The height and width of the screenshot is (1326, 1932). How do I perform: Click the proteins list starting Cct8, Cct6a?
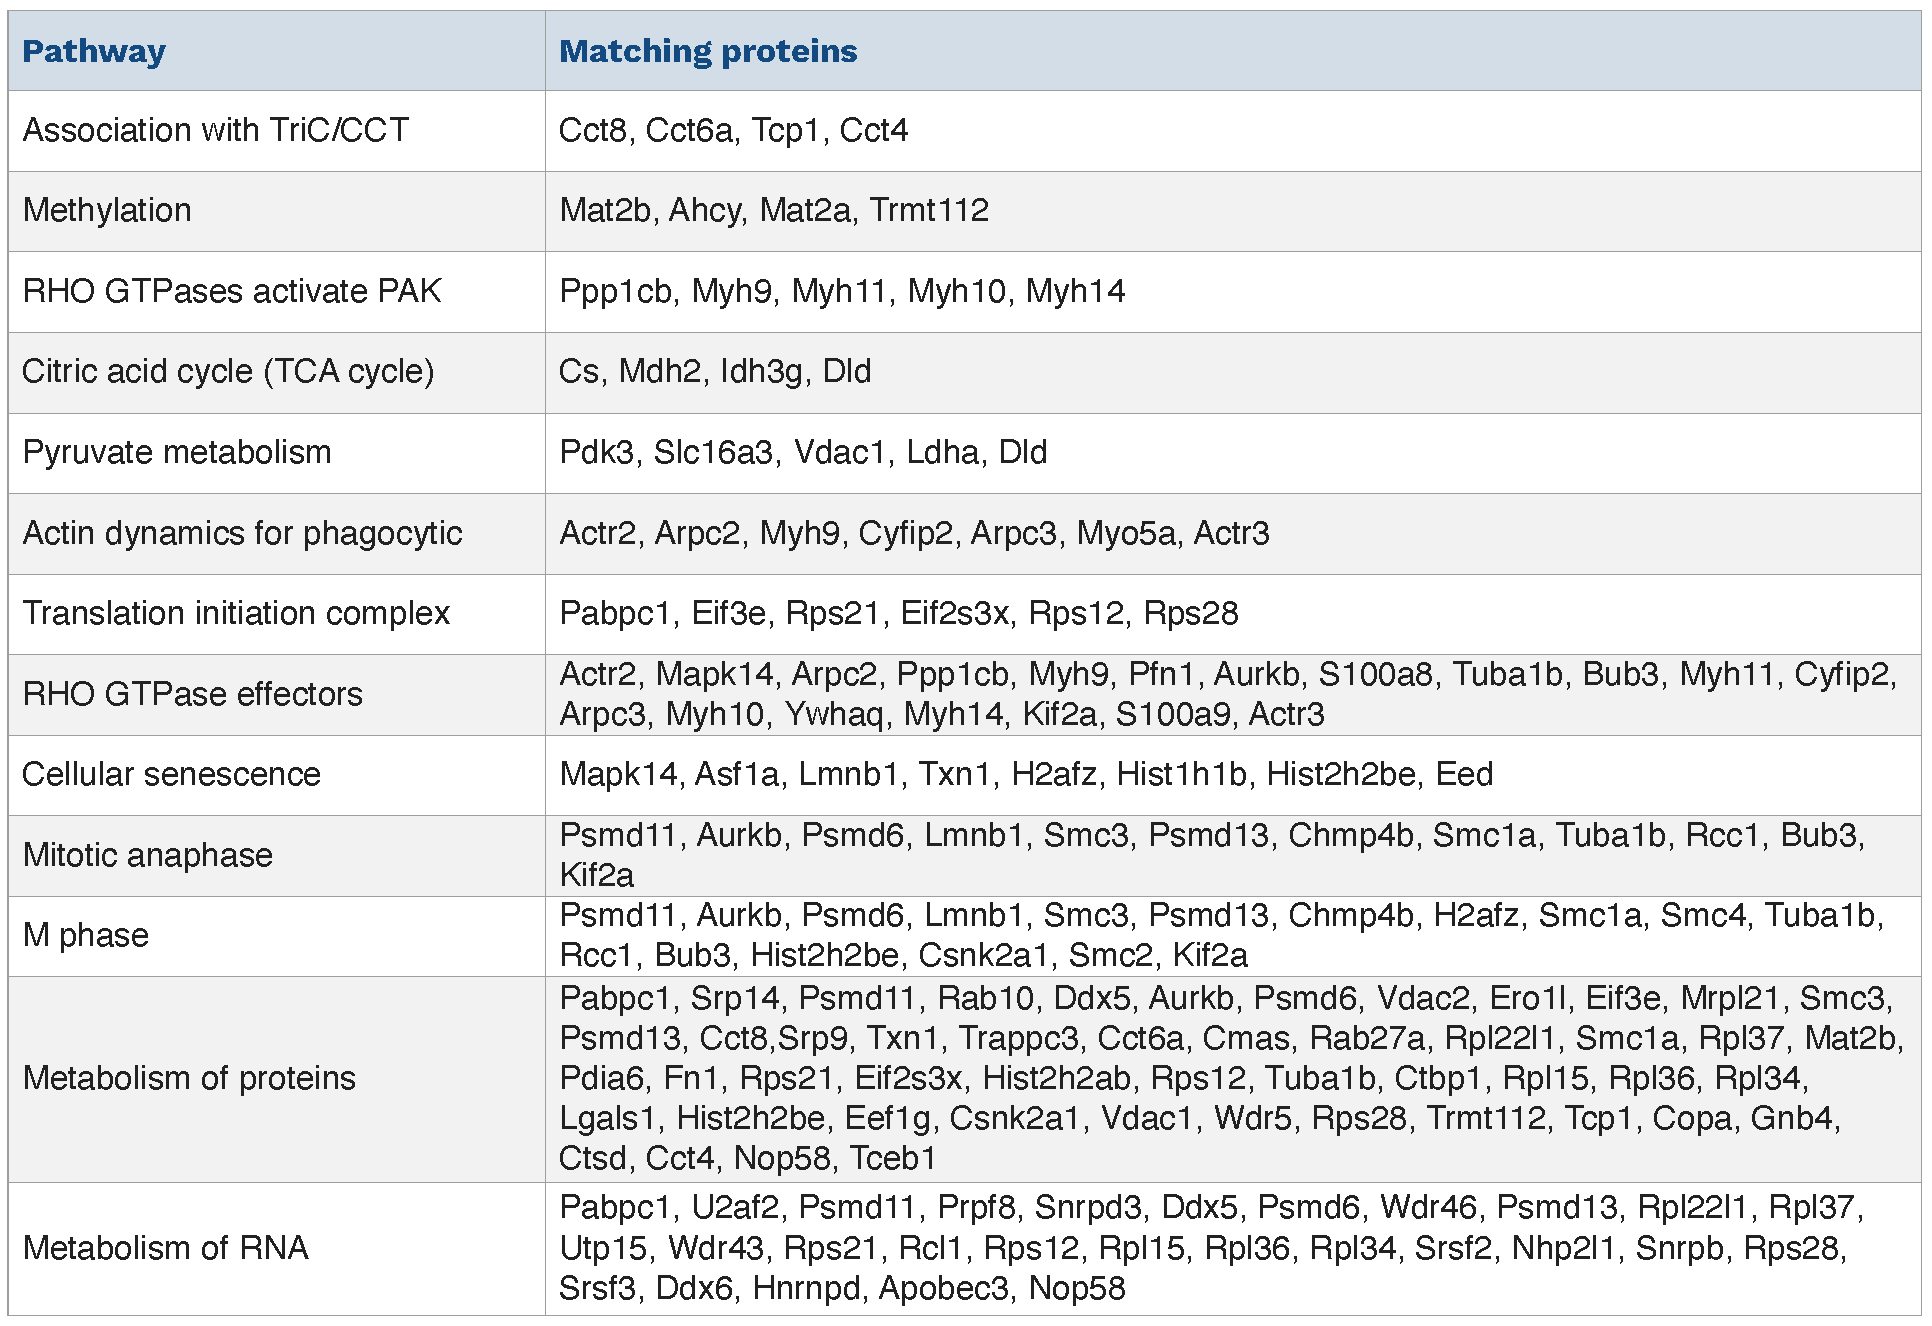[x=733, y=130]
